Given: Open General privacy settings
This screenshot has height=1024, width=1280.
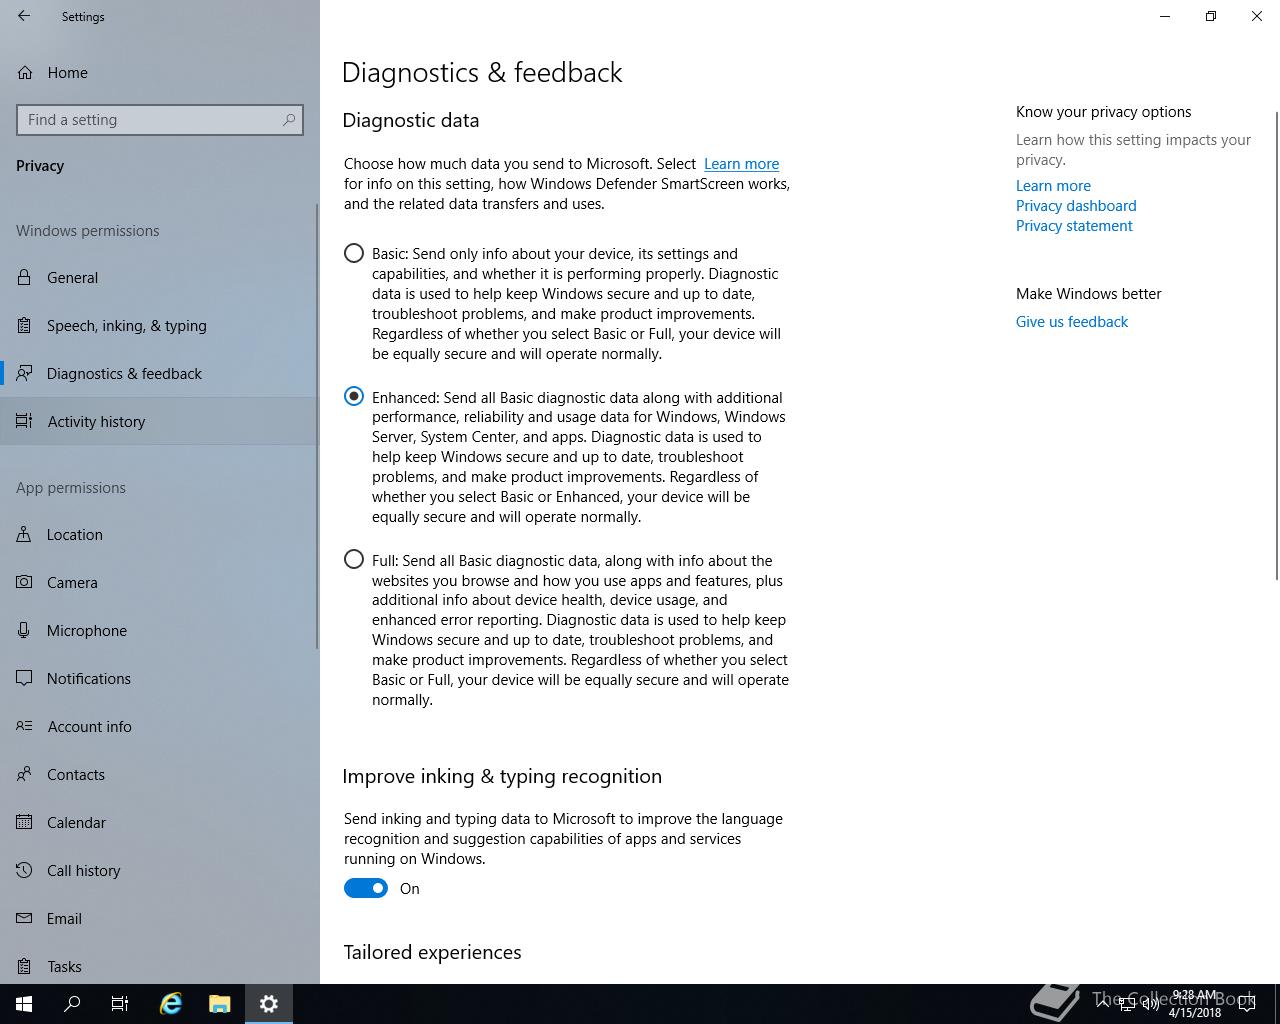Looking at the screenshot, I should (x=160, y=277).
